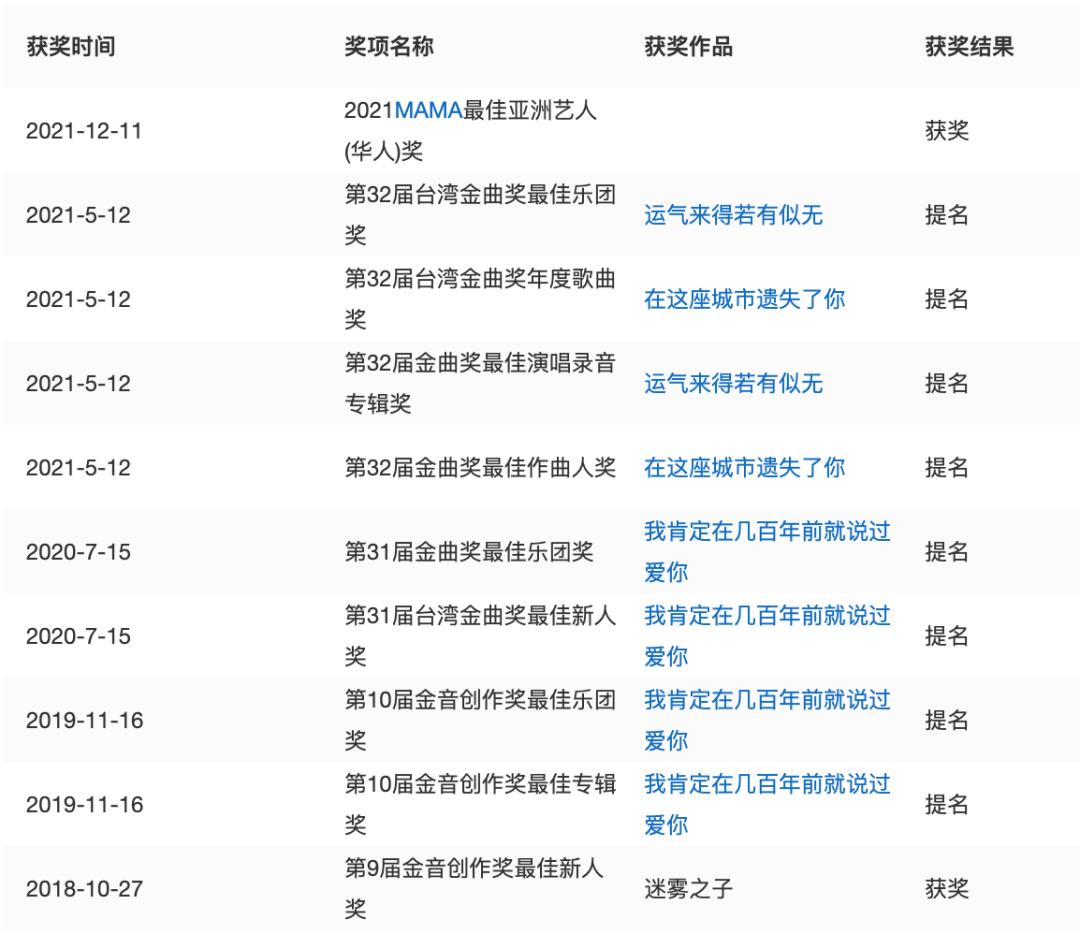1080x934 pixels.
Task: Select date 2021-5-12 in 第32届台湾金曲奖最佳乐团奖 row
Action: (79, 215)
